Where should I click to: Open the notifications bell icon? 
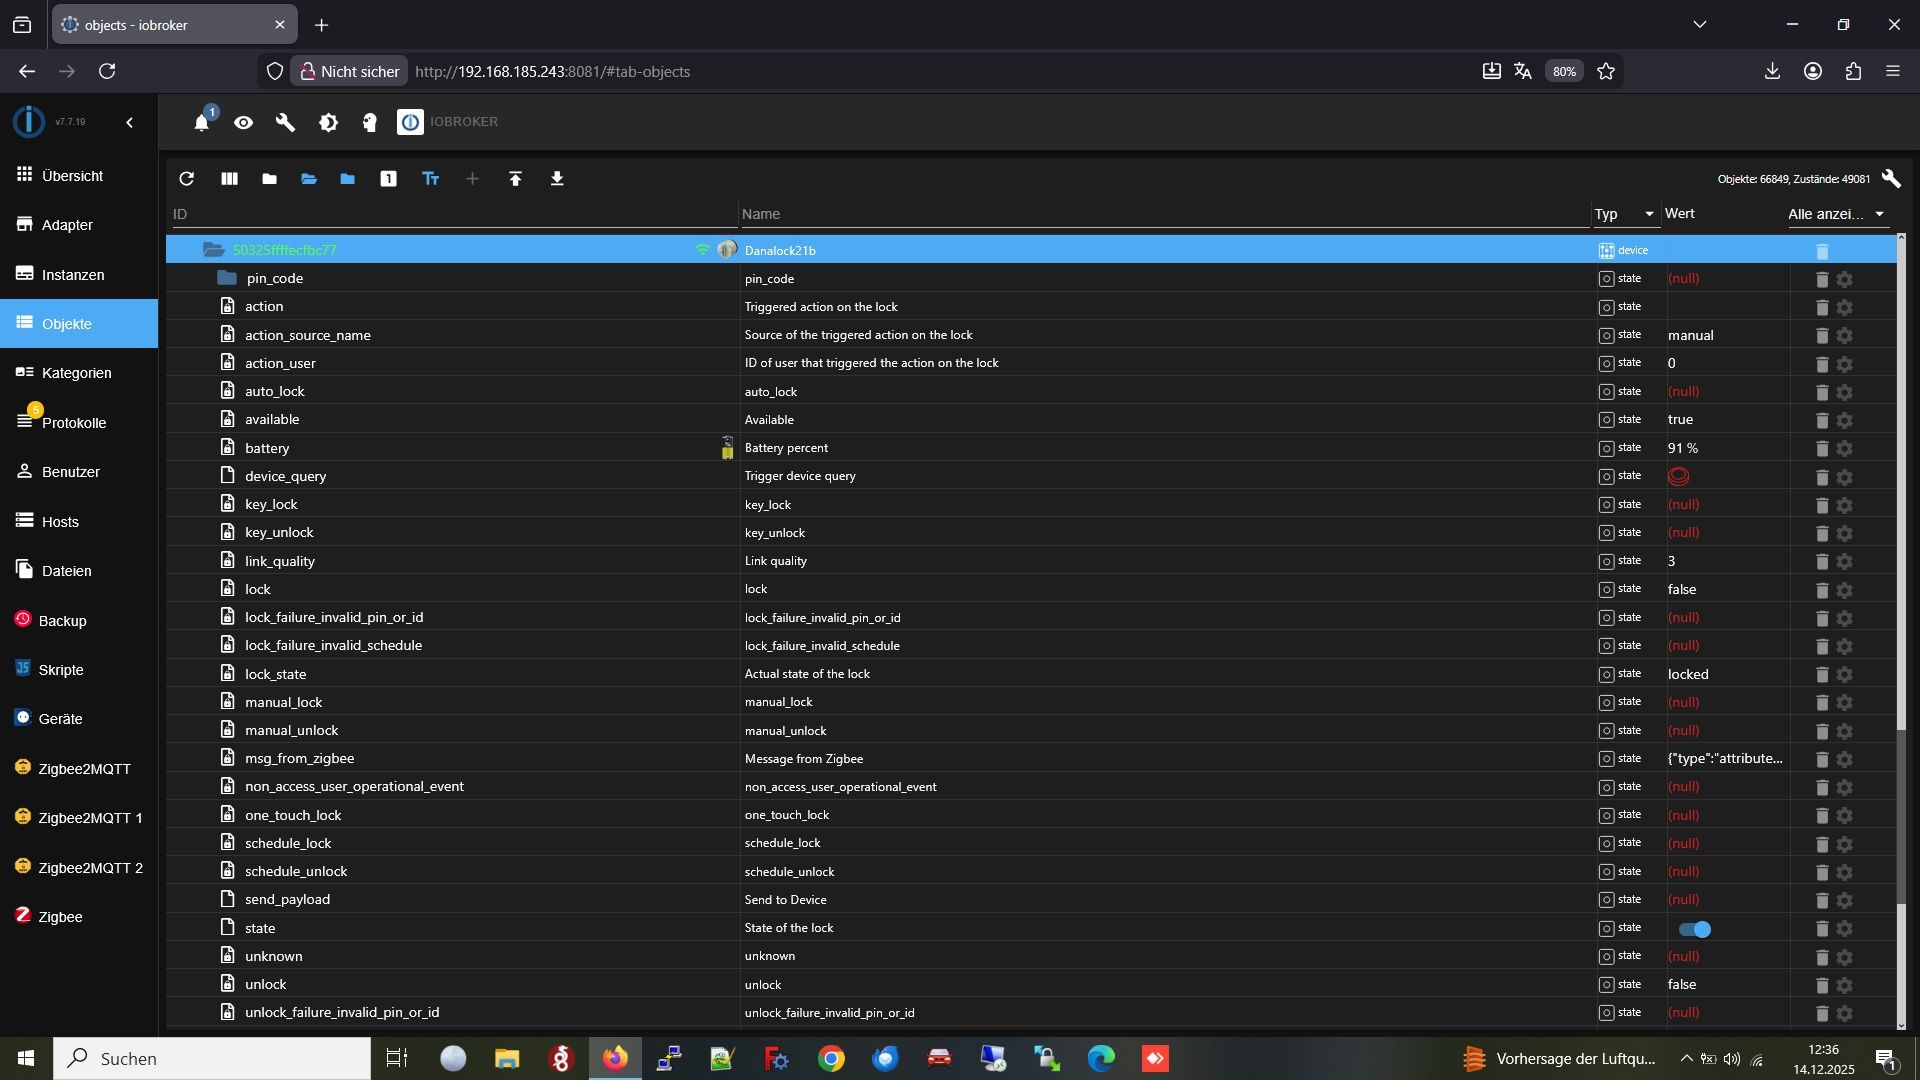coord(201,122)
